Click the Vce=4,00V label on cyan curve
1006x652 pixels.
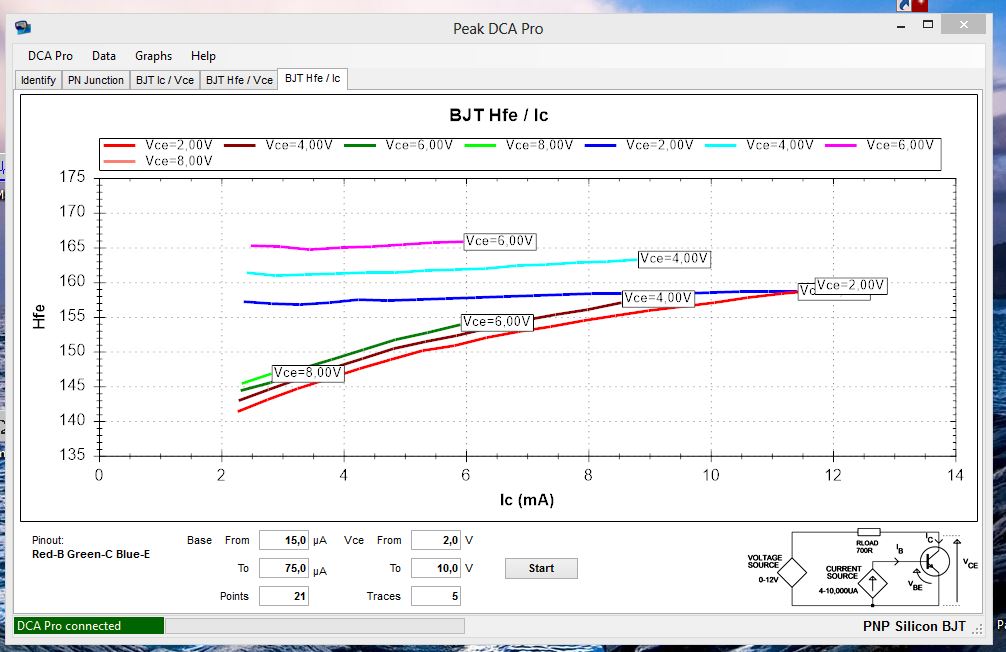(674, 259)
